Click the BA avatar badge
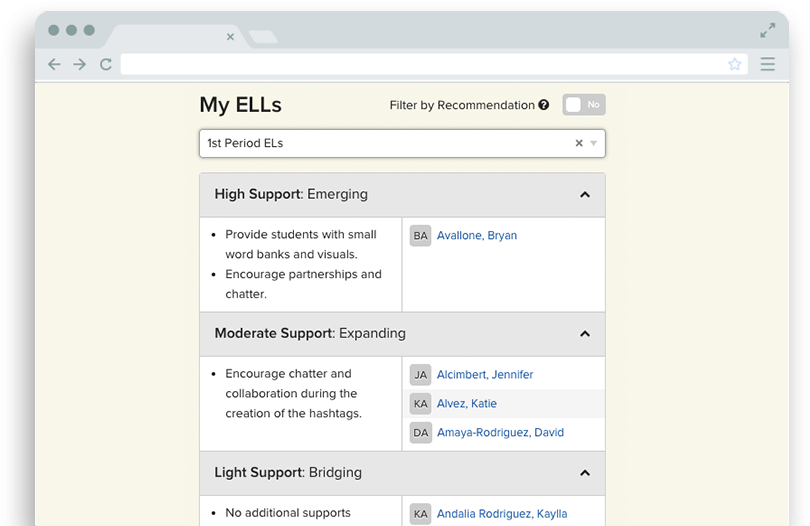Viewport: 810px width, 526px height. point(420,236)
